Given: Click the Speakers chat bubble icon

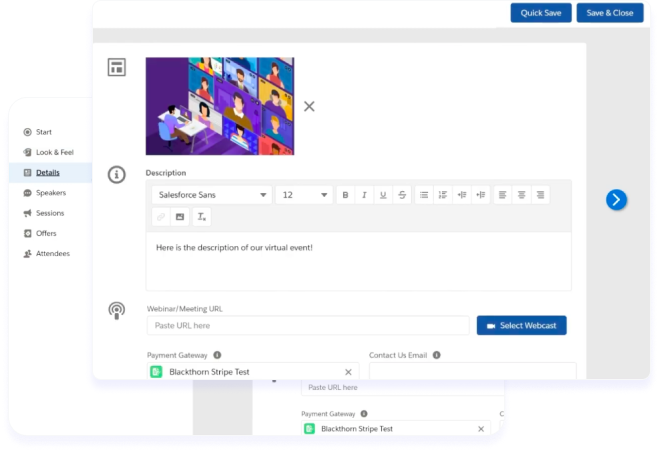Looking at the screenshot, I should point(27,193).
